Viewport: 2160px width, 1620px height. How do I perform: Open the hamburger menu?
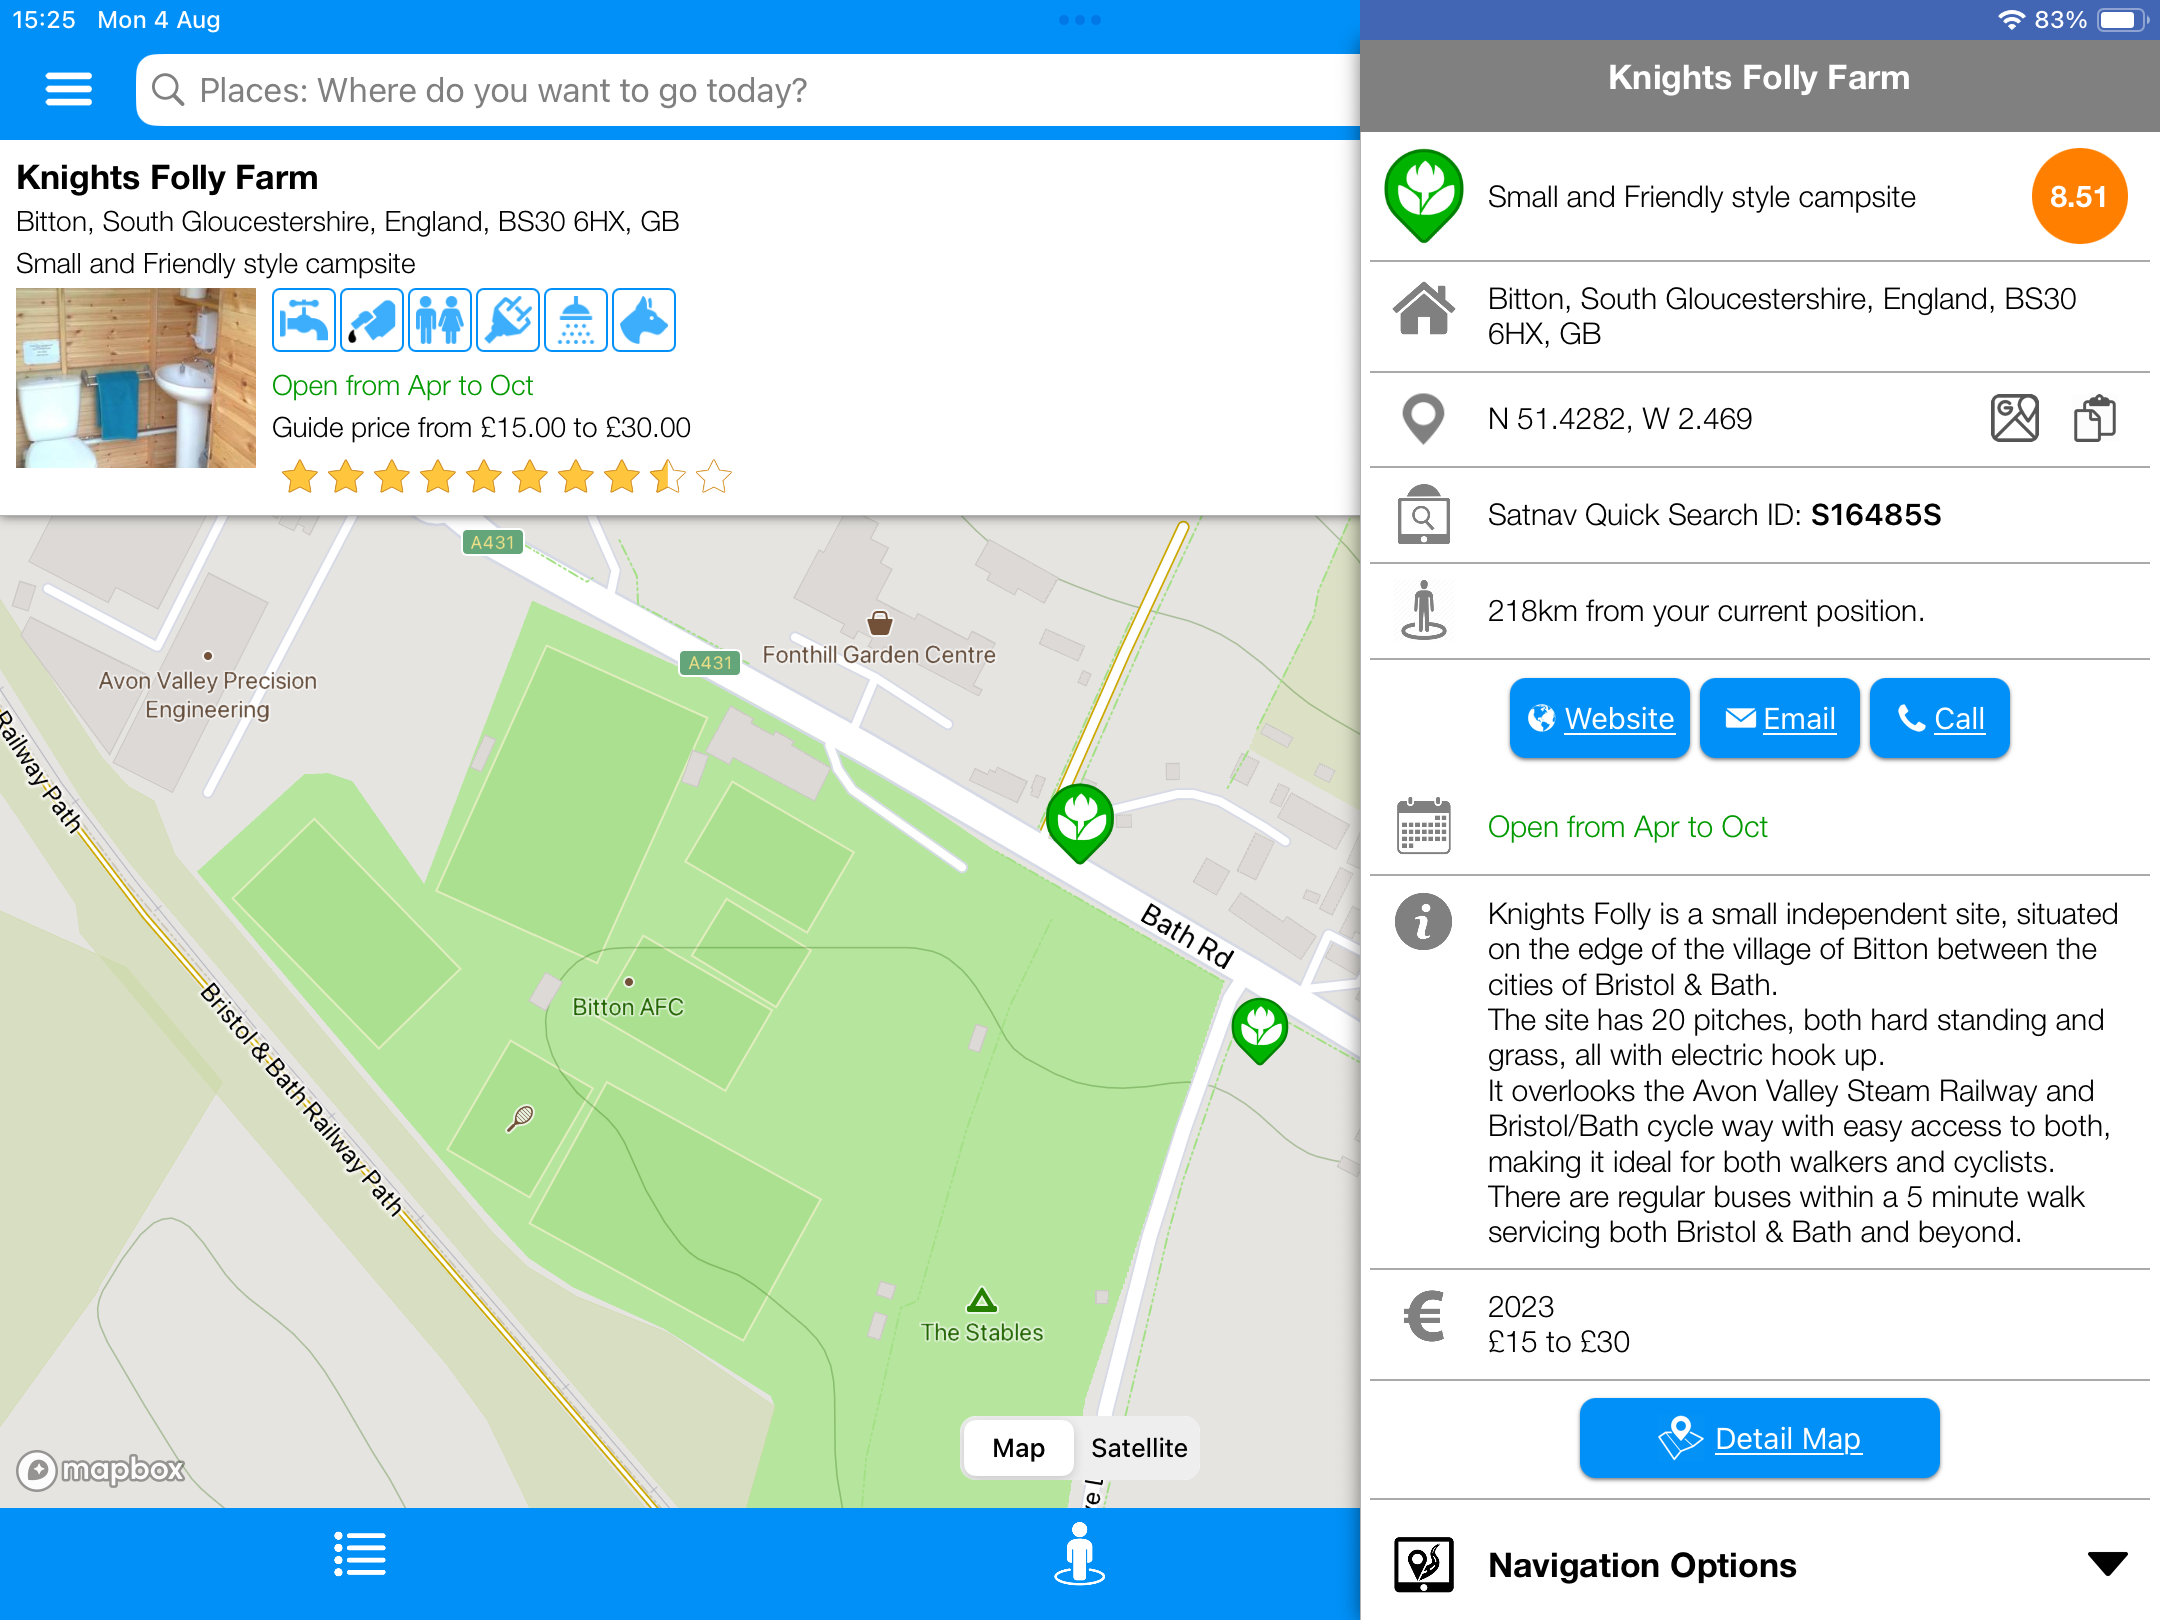[68, 89]
